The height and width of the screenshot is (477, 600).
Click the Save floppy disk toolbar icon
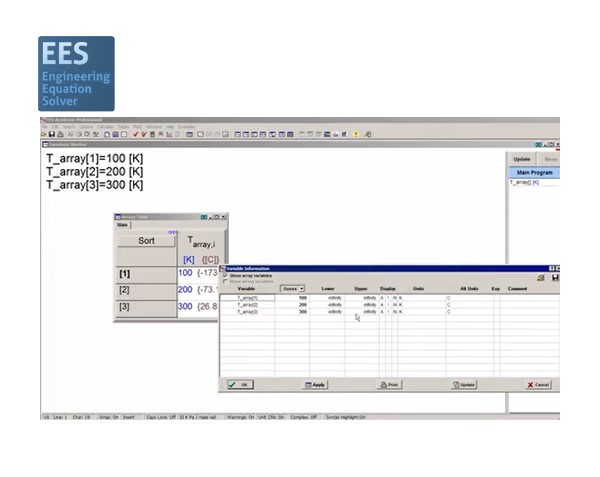[x=52, y=134]
